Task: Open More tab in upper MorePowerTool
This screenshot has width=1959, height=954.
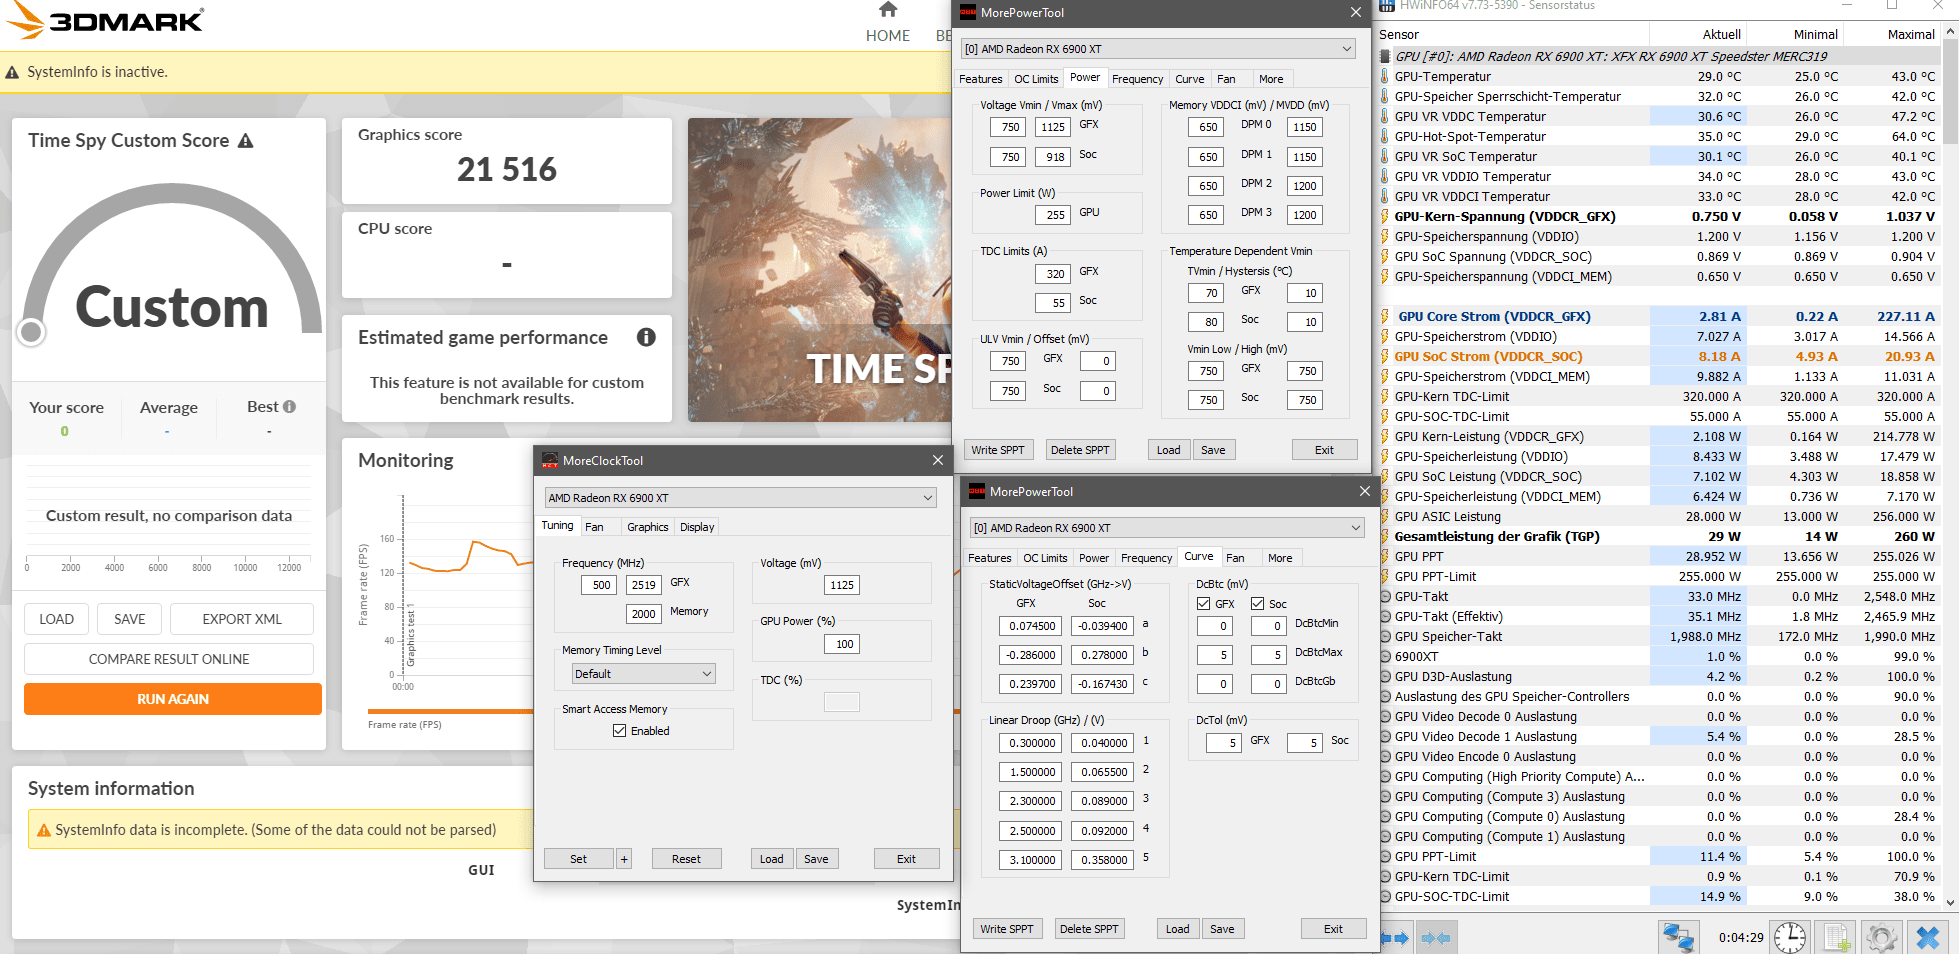Action: click(x=1271, y=79)
